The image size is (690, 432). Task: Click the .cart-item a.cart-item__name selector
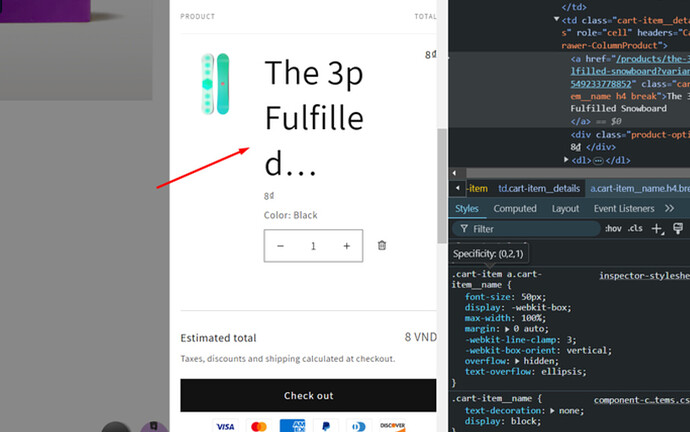[496, 279]
